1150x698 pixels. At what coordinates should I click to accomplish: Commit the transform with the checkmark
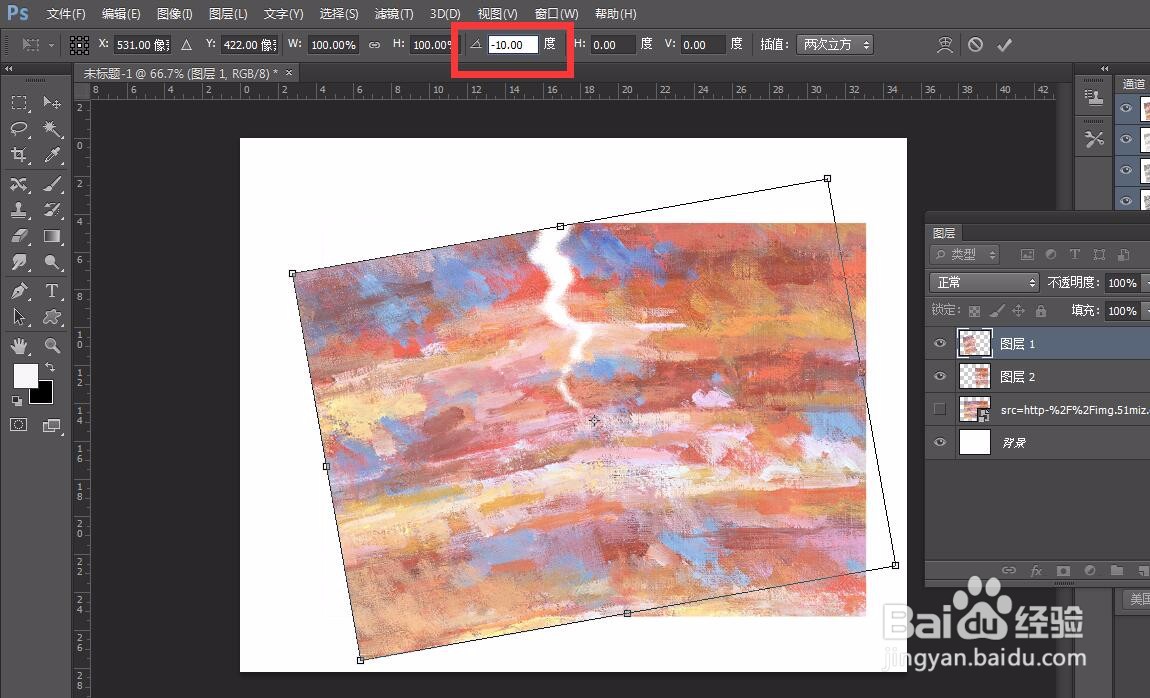click(1004, 45)
